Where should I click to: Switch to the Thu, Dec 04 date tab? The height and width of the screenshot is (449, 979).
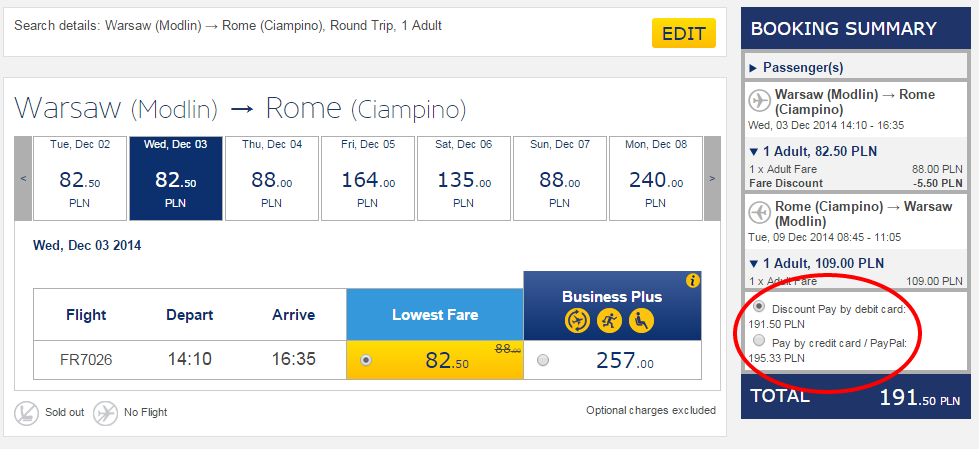pos(272,178)
